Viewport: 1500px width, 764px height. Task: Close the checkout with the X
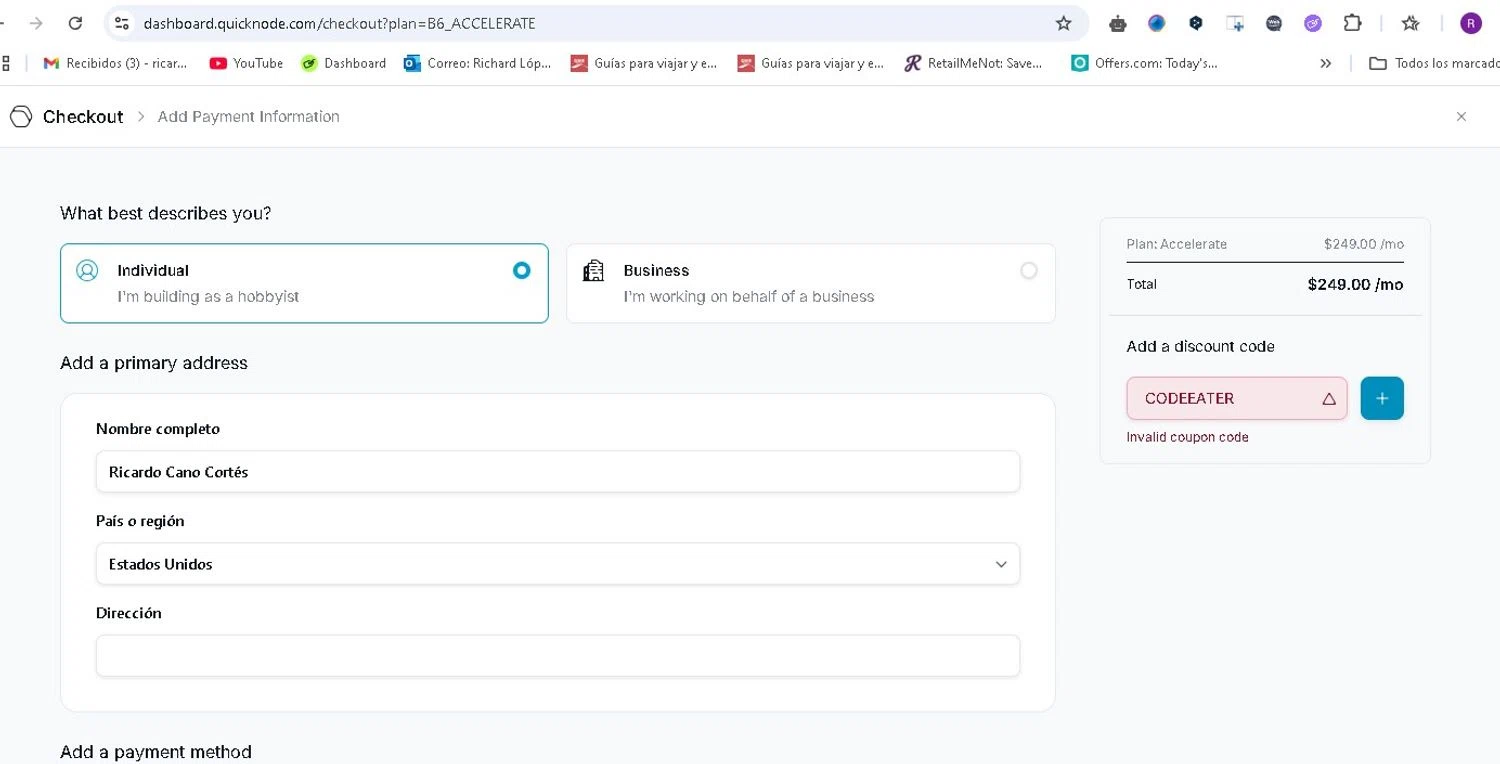tap(1461, 116)
